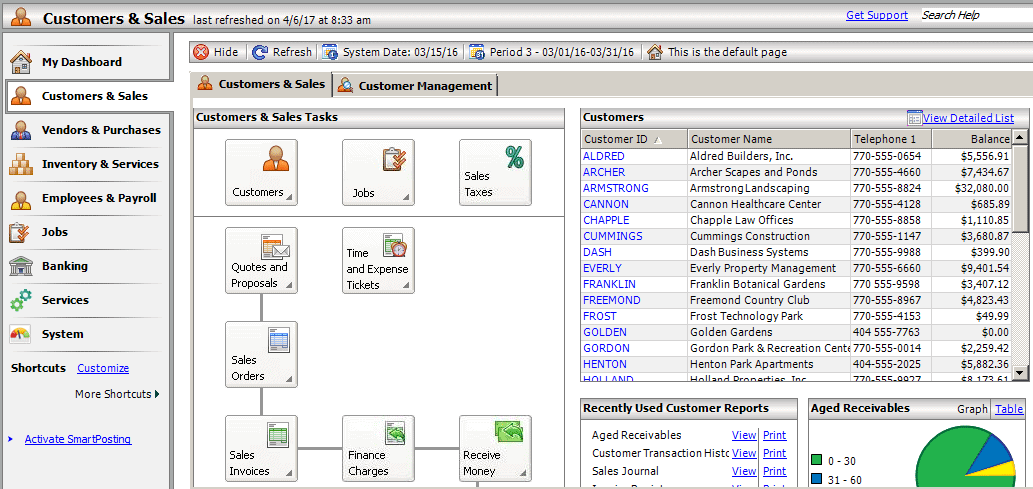
Task: Click the Get Support link
Action: [877, 15]
